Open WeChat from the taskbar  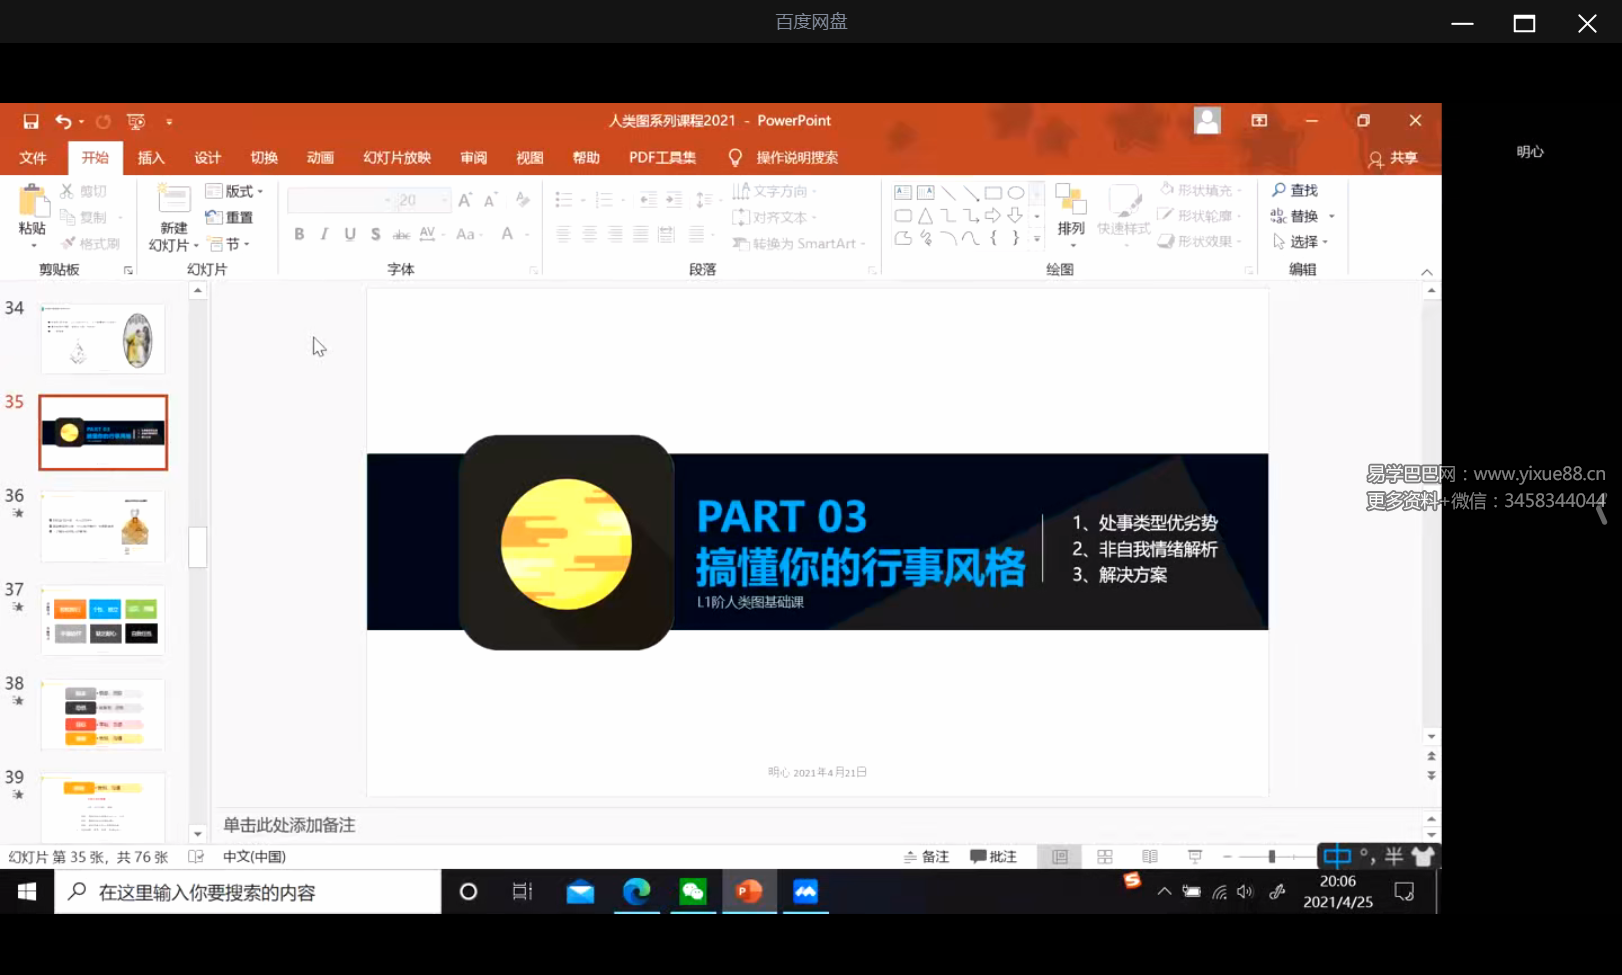693,891
